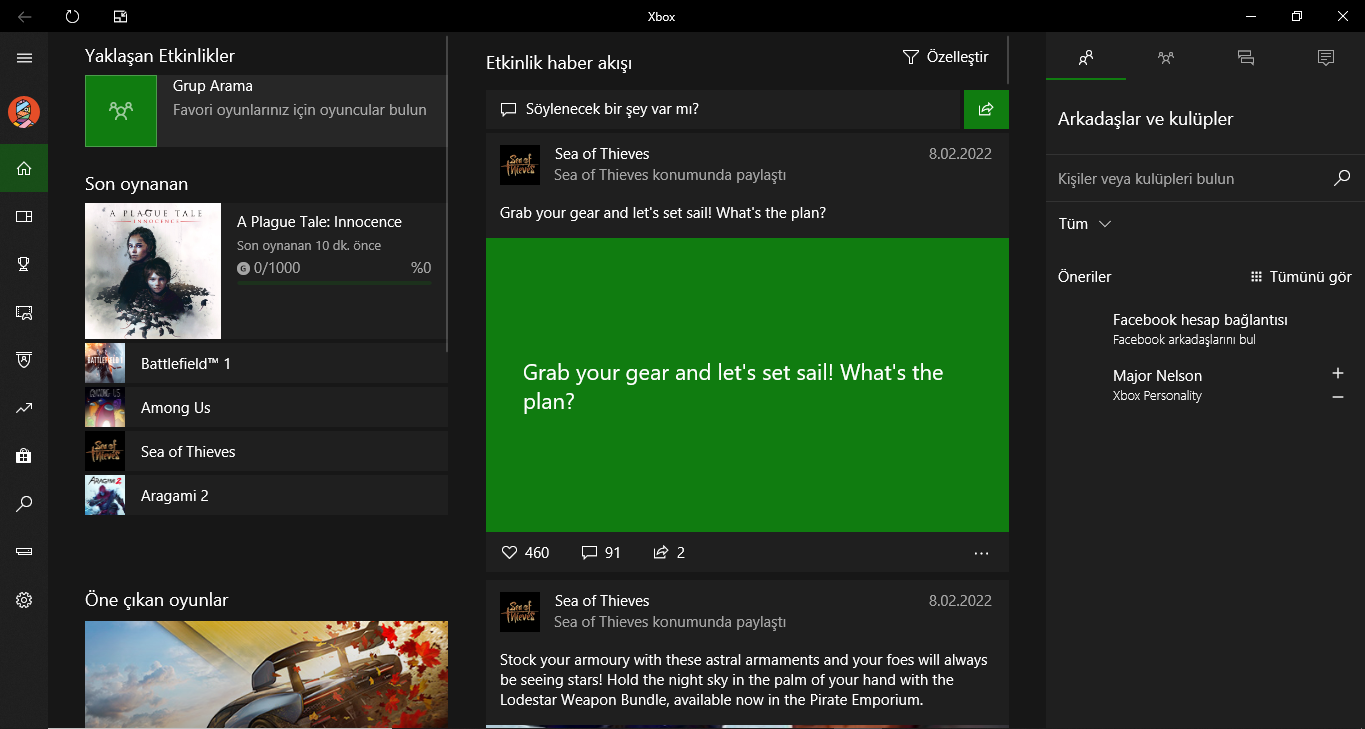This screenshot has width=1365, height=729.
Task: Switch to the Friends tab in the right panel
Action: coord(1086,58)
